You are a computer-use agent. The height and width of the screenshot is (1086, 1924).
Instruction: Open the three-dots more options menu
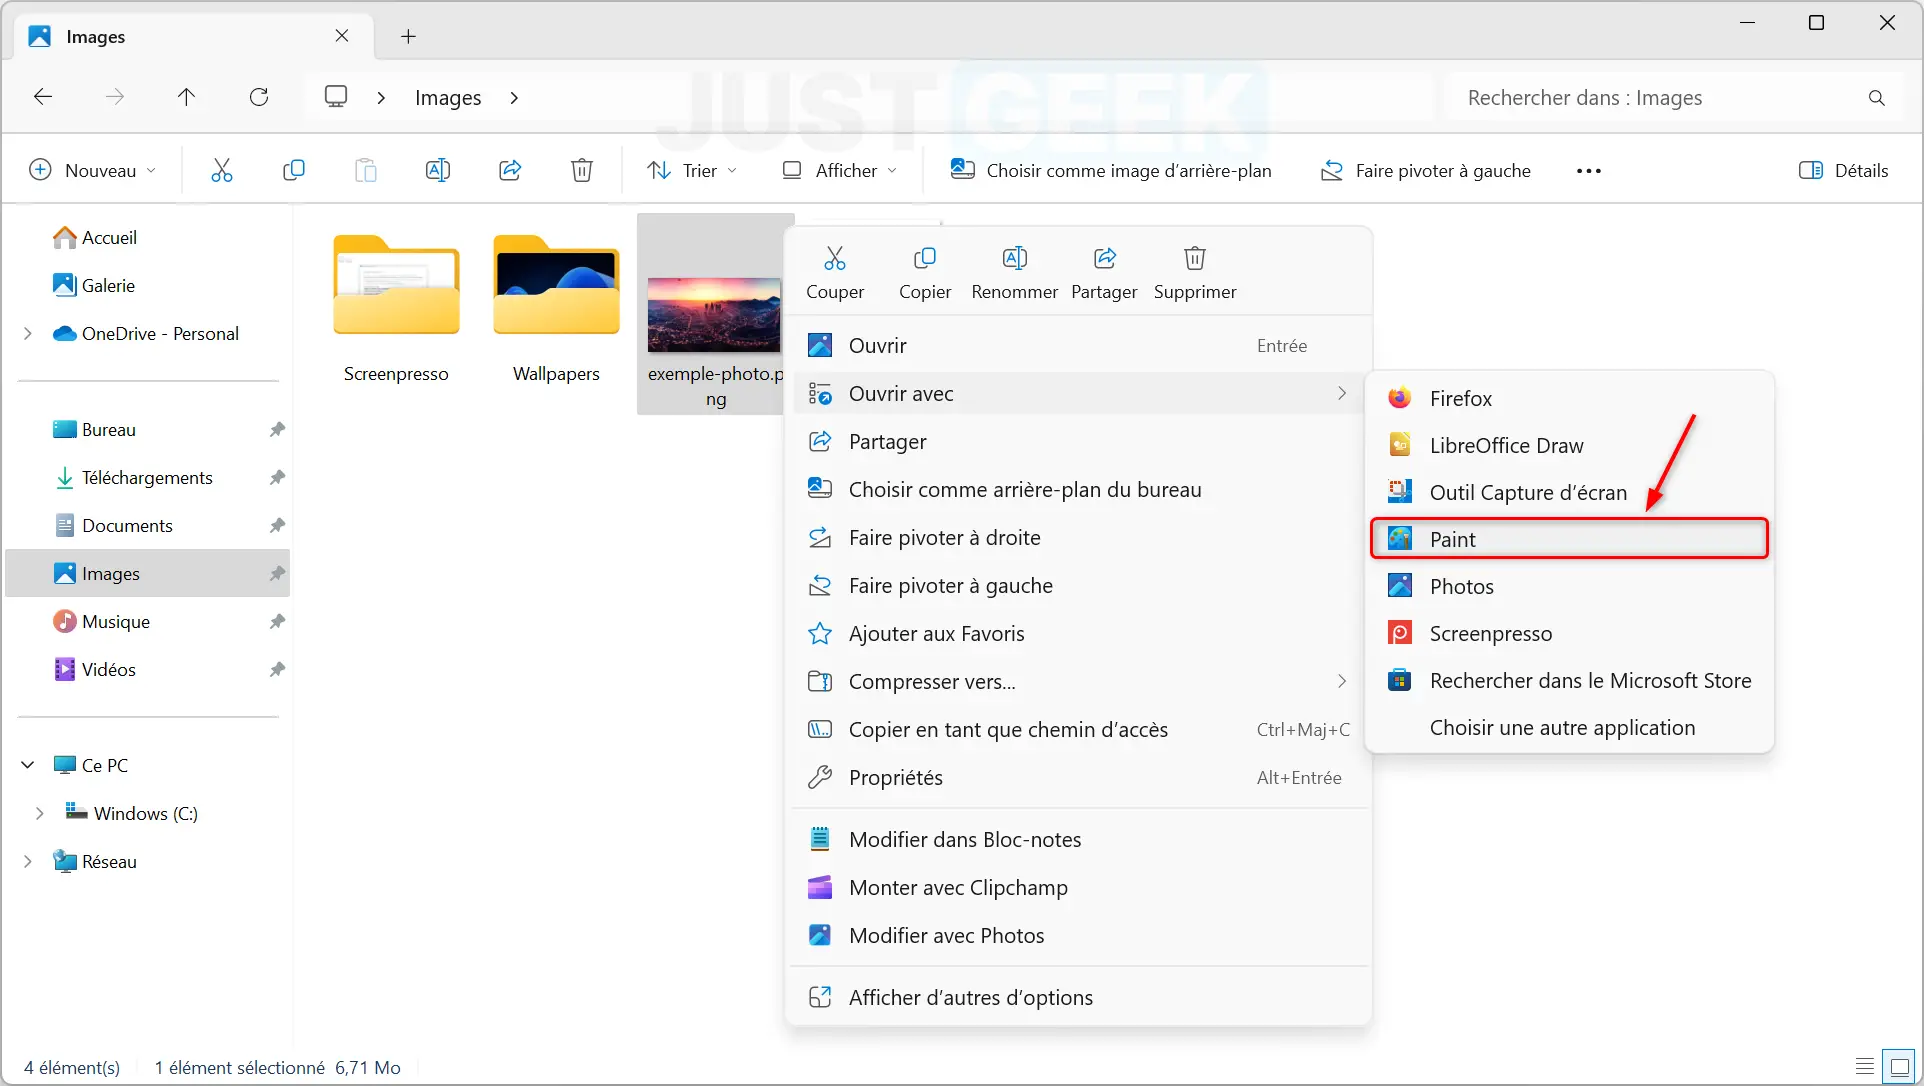tap(1588, 171)
